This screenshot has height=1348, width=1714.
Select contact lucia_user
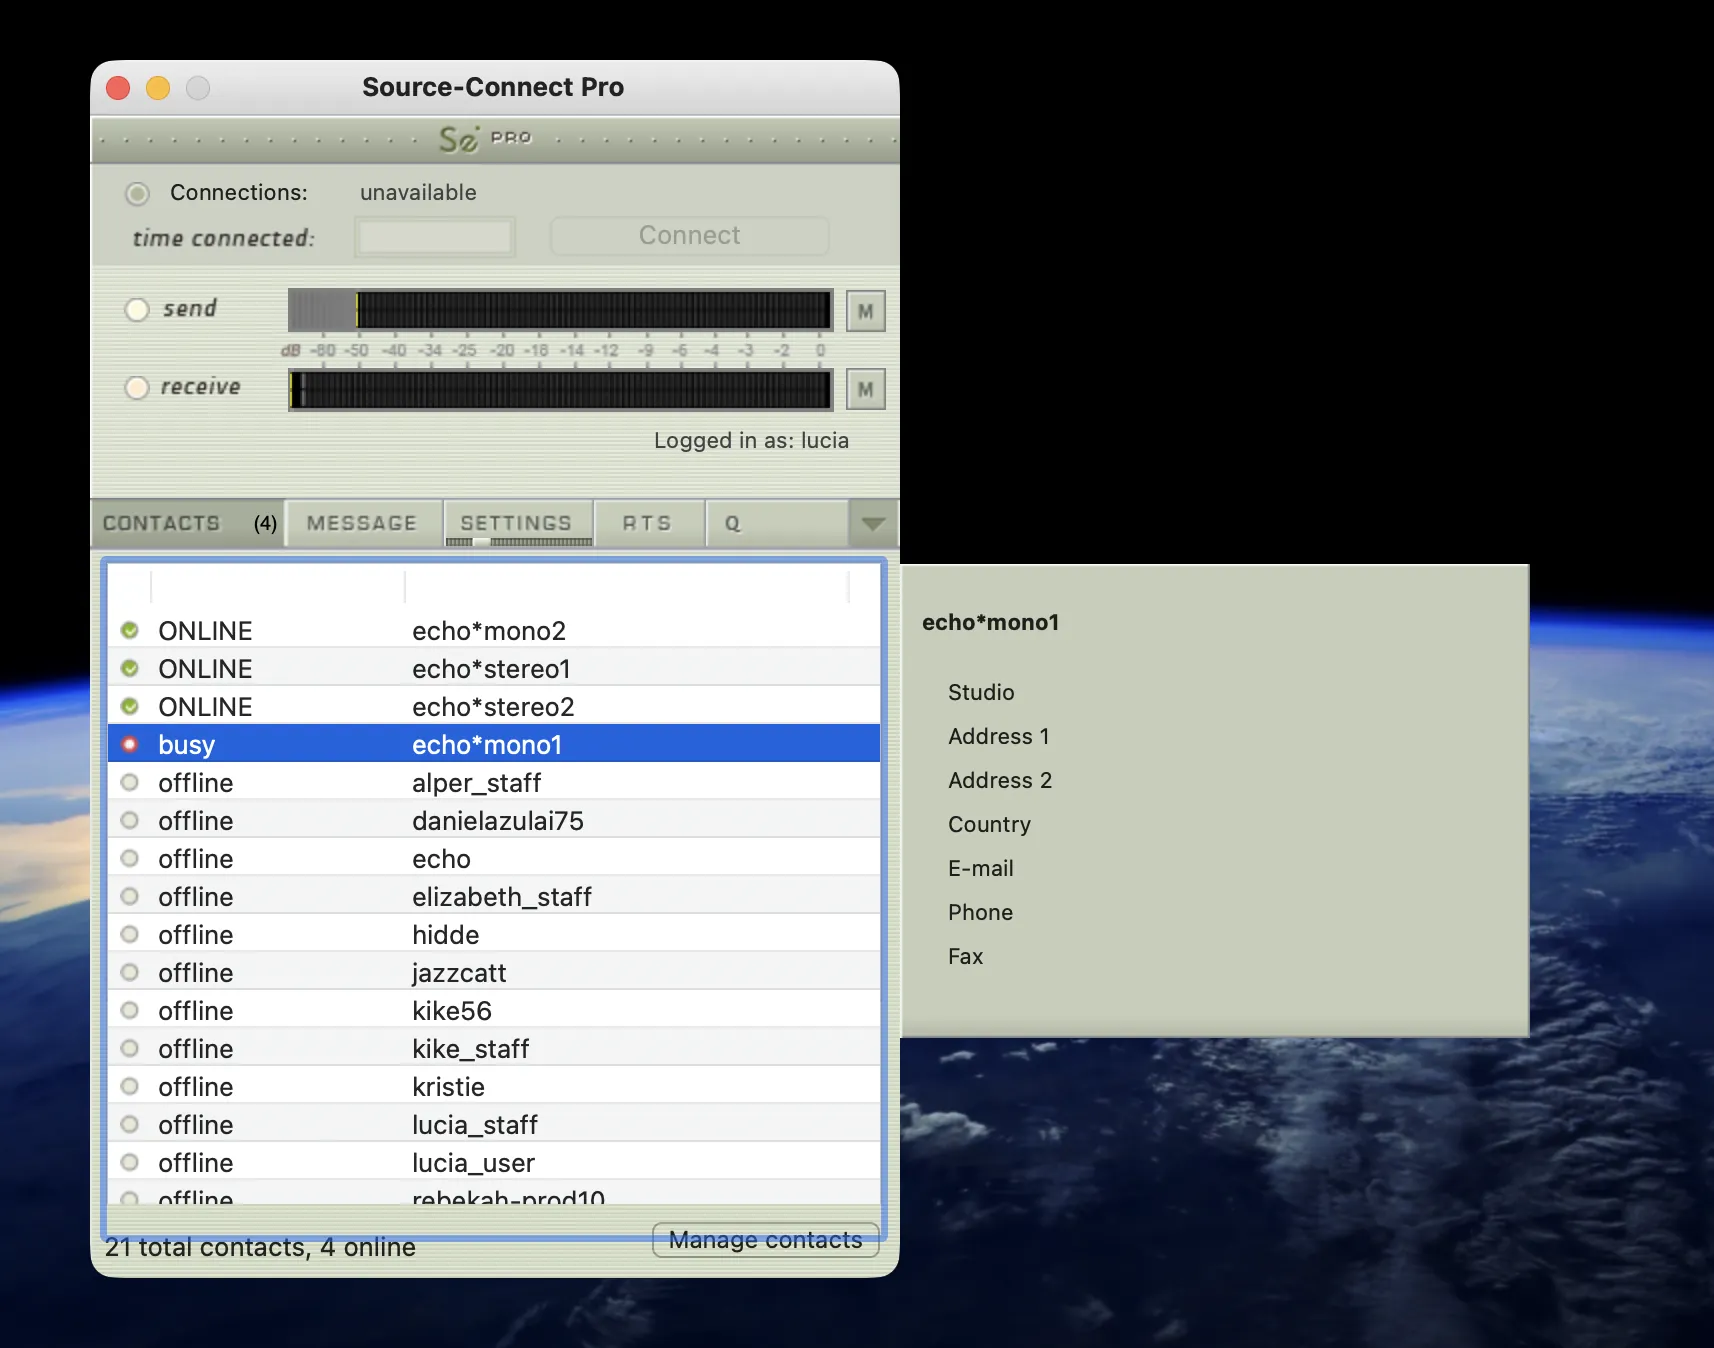click(x=494, y=1162)
